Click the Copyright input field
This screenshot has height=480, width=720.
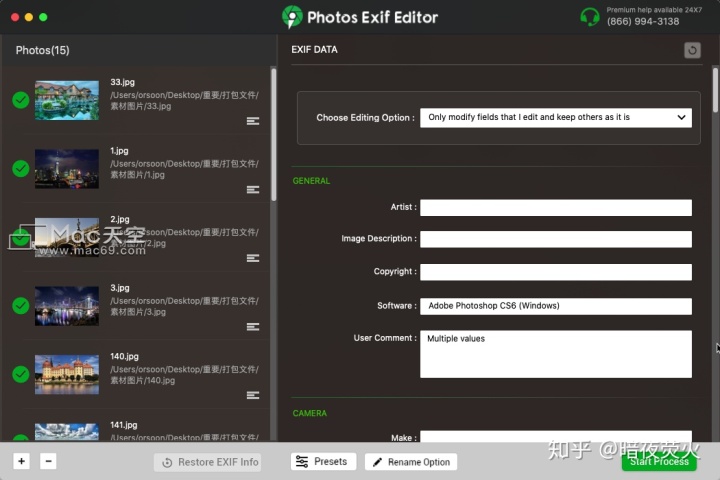coord(556,272)
